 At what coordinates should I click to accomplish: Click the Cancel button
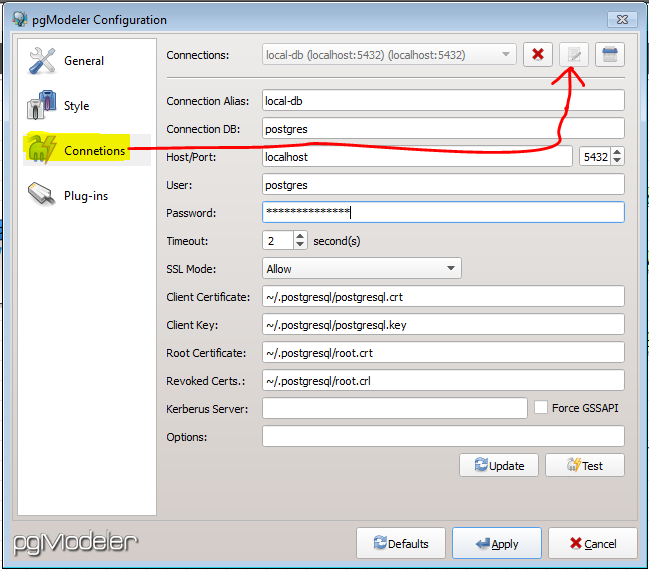(x=593, y=543)
